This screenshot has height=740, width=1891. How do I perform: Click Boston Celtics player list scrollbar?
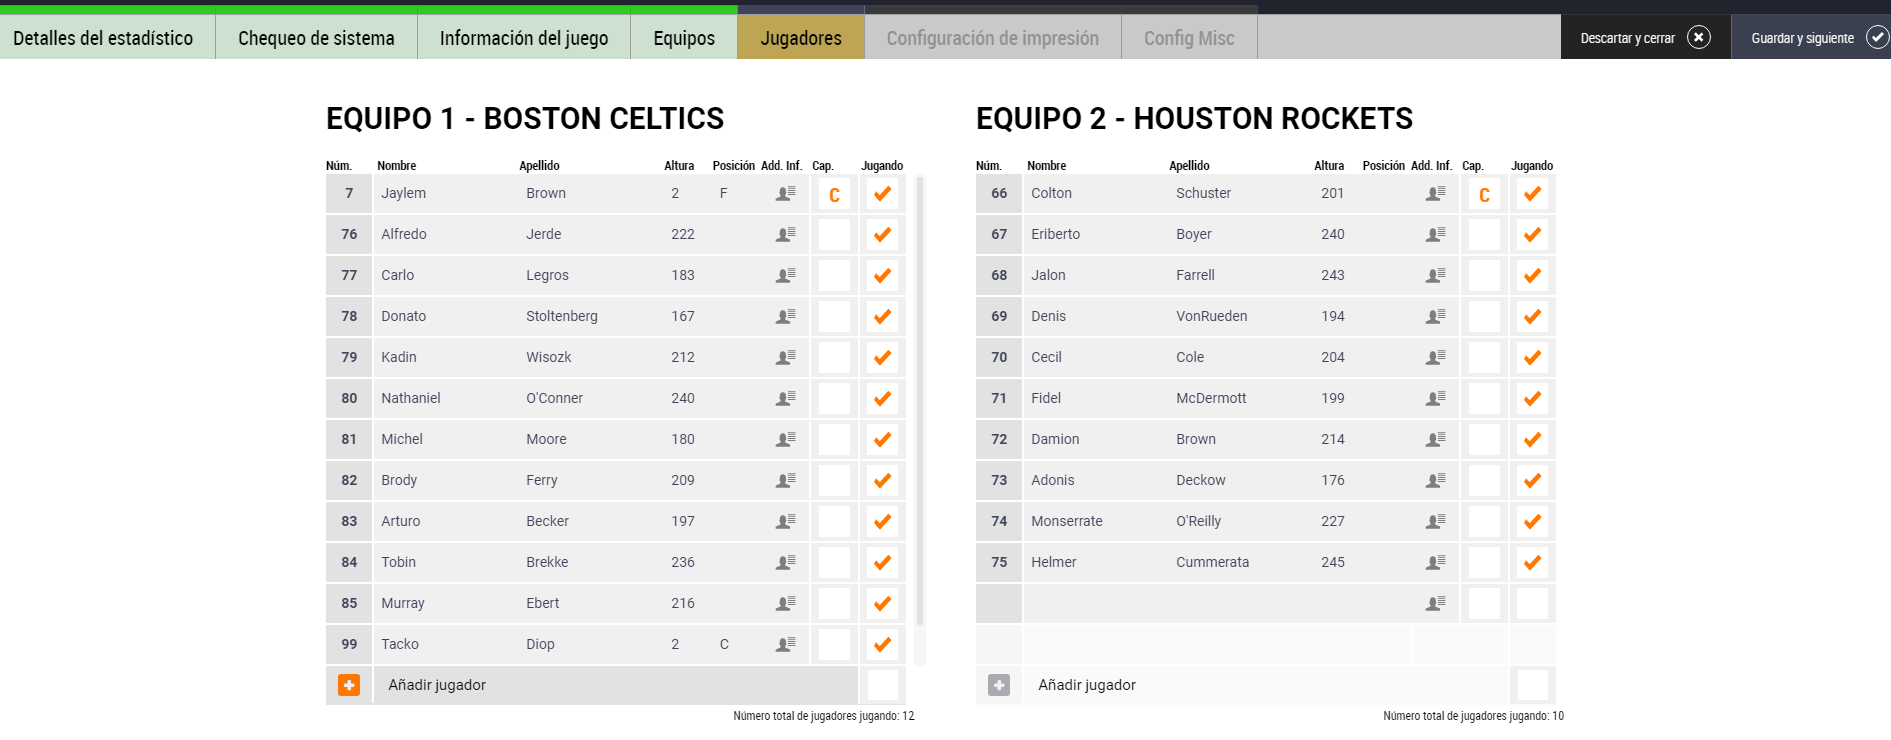pyautogui.click(x=920, y=402)
